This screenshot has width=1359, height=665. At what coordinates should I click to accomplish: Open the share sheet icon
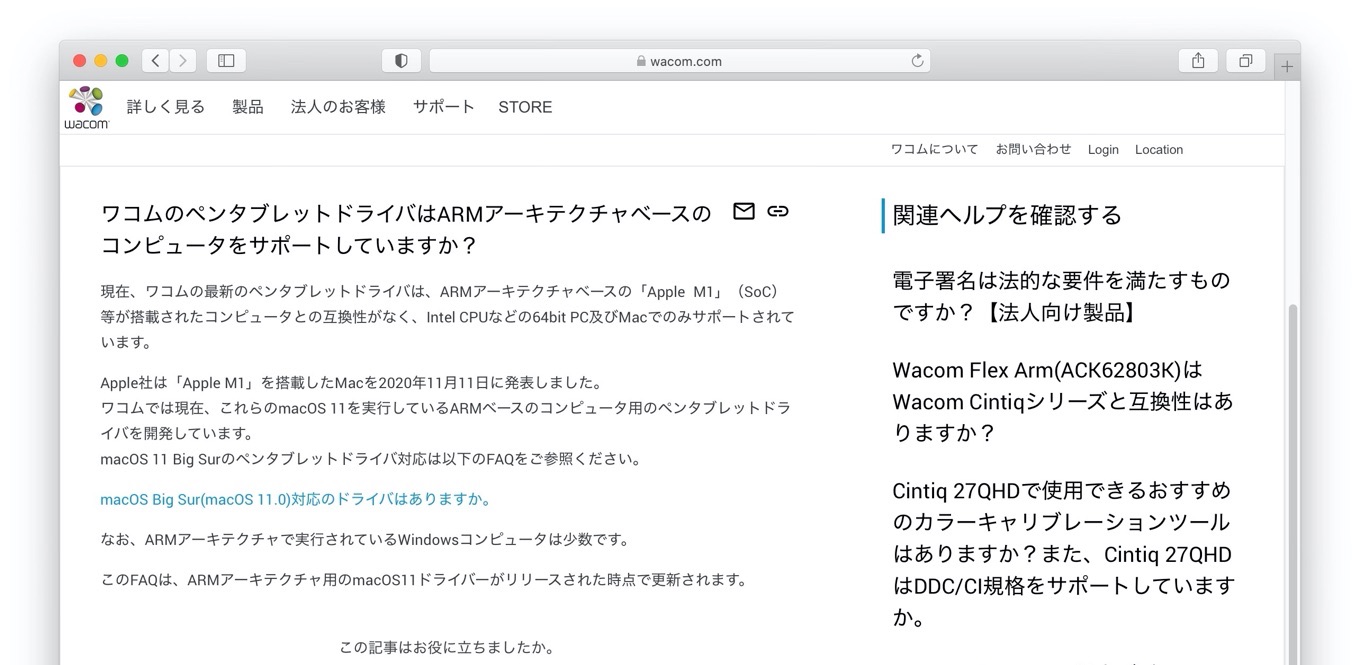pos(1197,60)
